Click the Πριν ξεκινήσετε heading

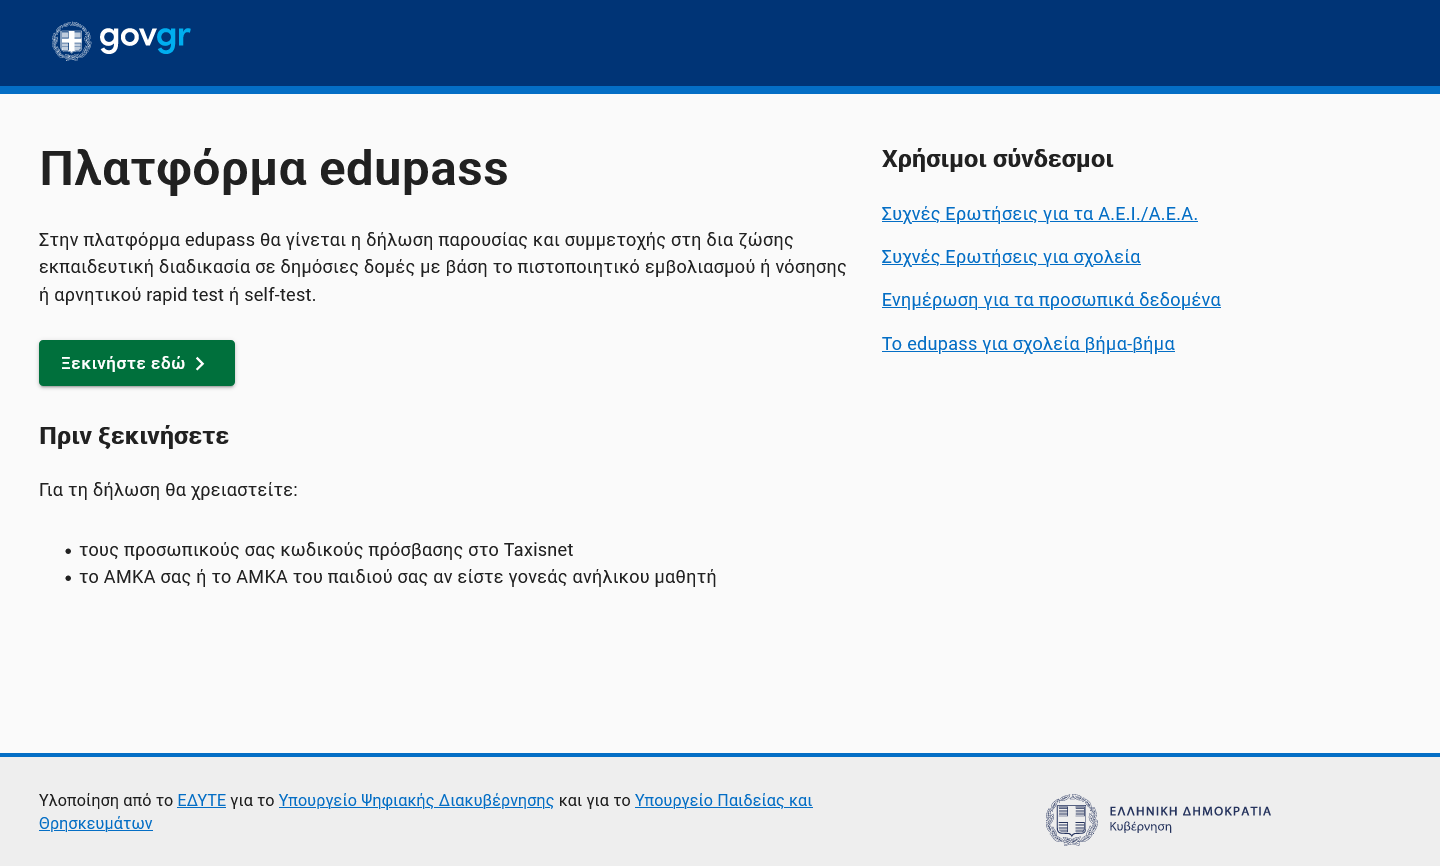pos(134,436)
